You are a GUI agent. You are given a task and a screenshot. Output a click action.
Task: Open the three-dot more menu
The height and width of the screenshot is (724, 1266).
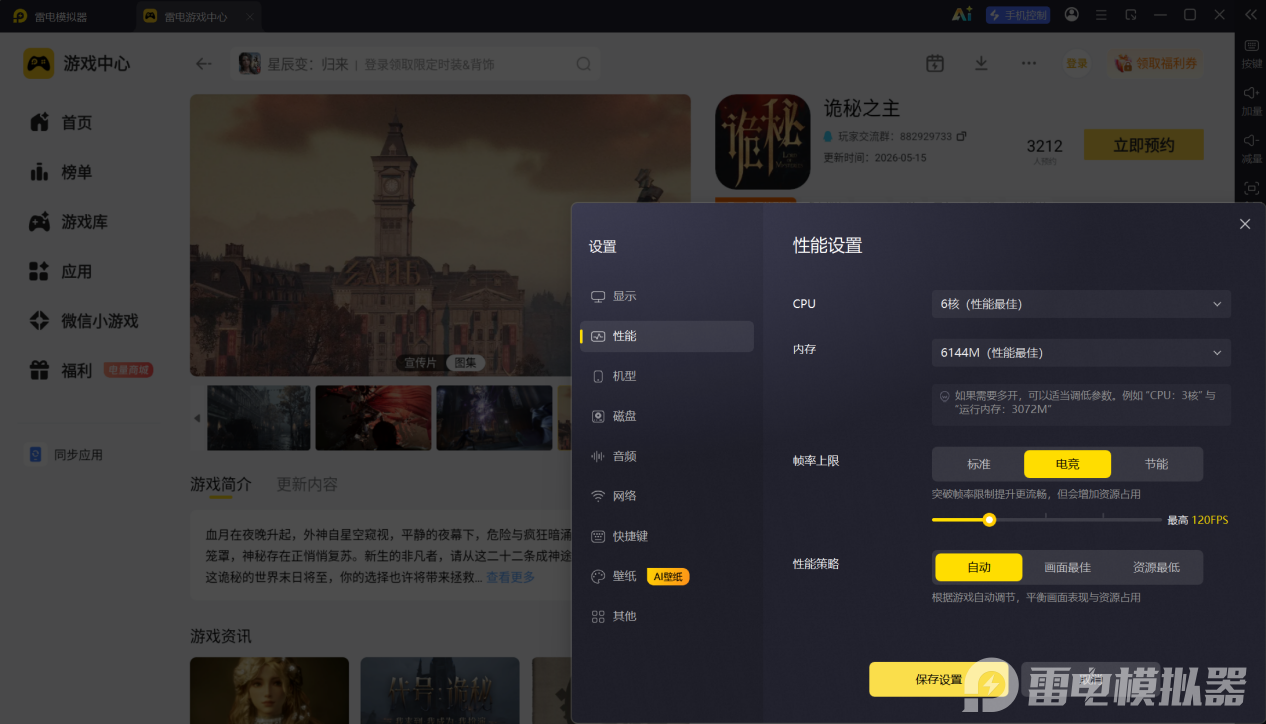(1028, 63)
